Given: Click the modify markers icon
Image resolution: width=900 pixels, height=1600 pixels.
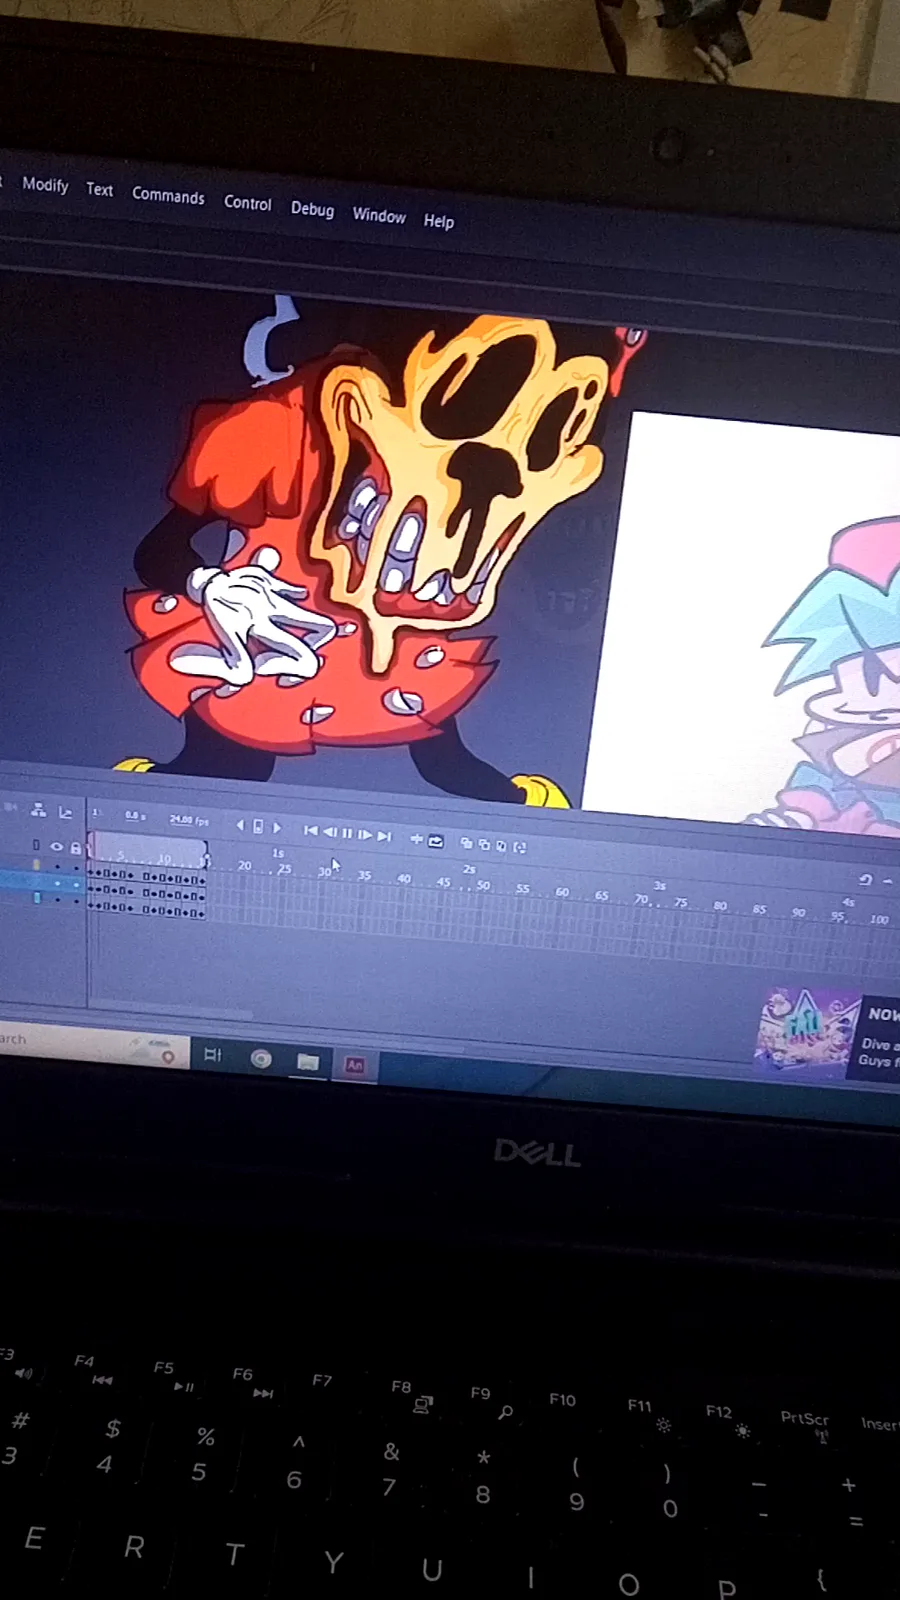Looking at the screenshot, I should pyautogui.click(x=520, y=847).
